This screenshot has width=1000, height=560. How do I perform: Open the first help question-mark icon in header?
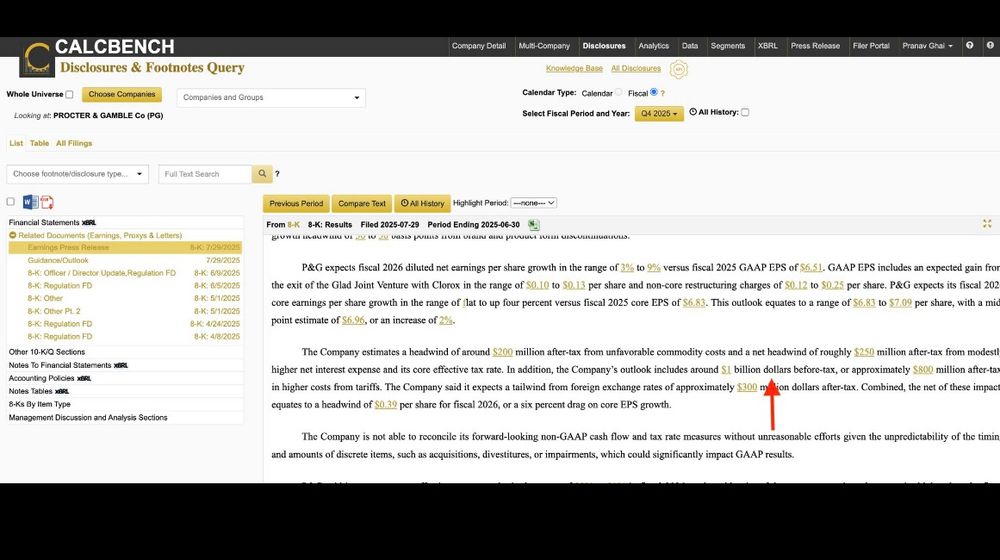[969, 45]
